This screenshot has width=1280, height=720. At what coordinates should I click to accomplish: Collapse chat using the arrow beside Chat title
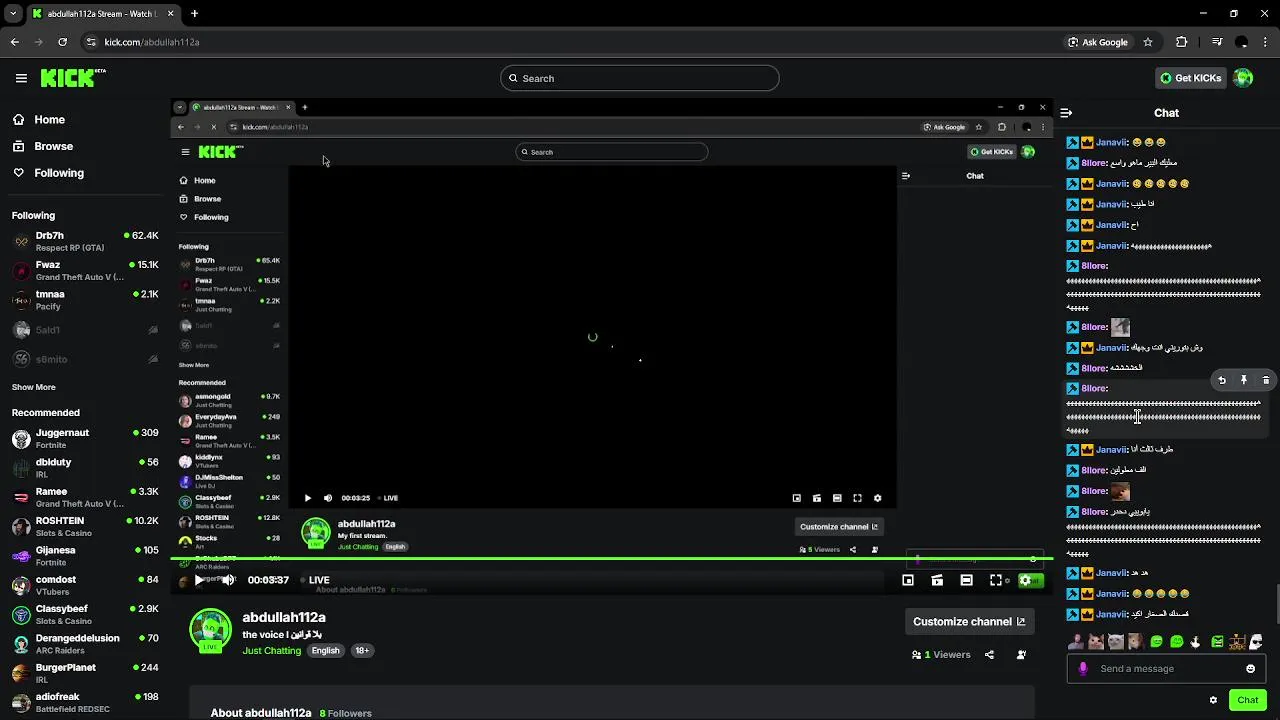1066,113
